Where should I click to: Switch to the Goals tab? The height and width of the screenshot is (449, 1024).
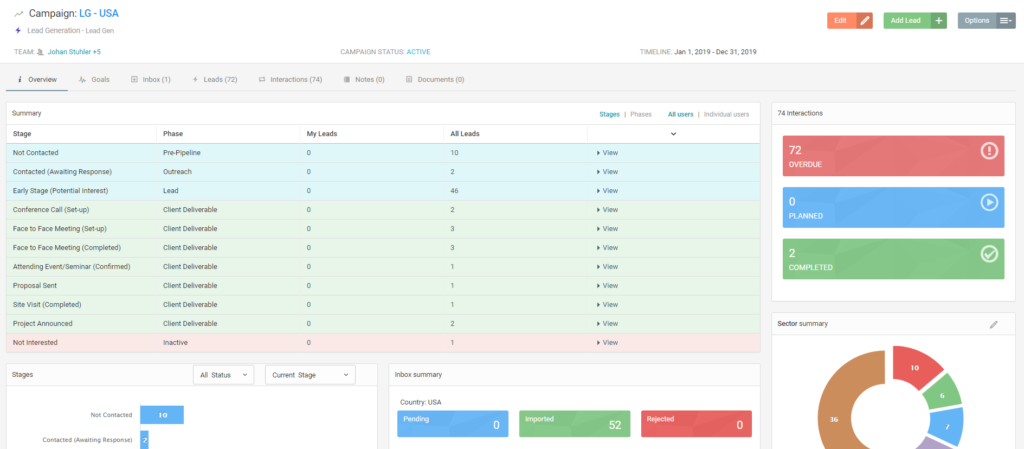pos(94,80)
